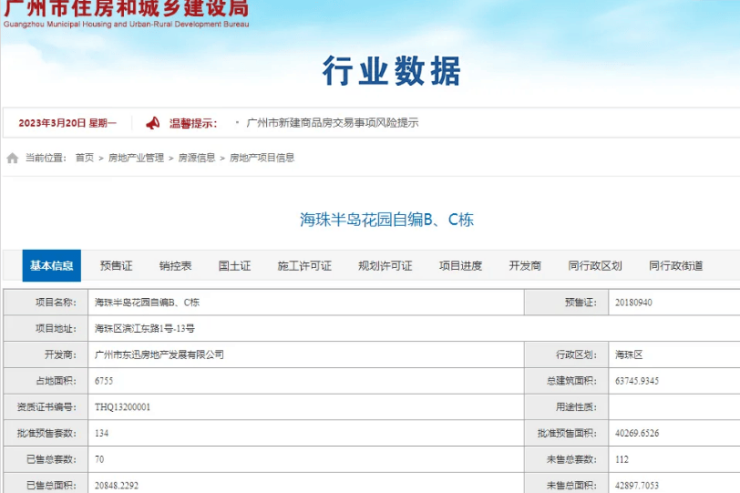Open 广州市新建商品房交易事项风险提示 notice link
Screen dimensions: 740x493
(333, 123)
